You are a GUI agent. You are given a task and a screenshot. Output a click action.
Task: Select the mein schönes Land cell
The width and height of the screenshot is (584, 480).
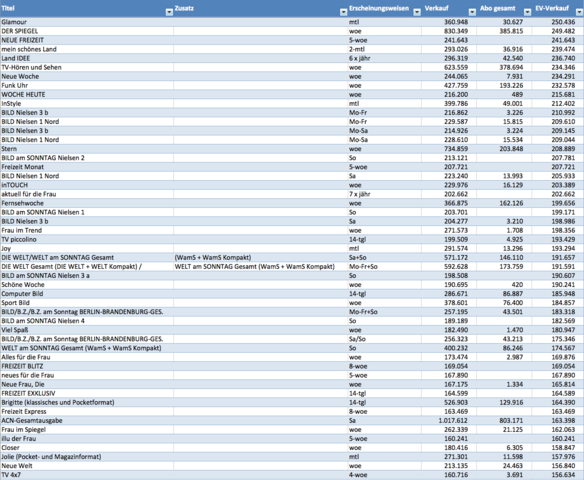coord(87,49)
